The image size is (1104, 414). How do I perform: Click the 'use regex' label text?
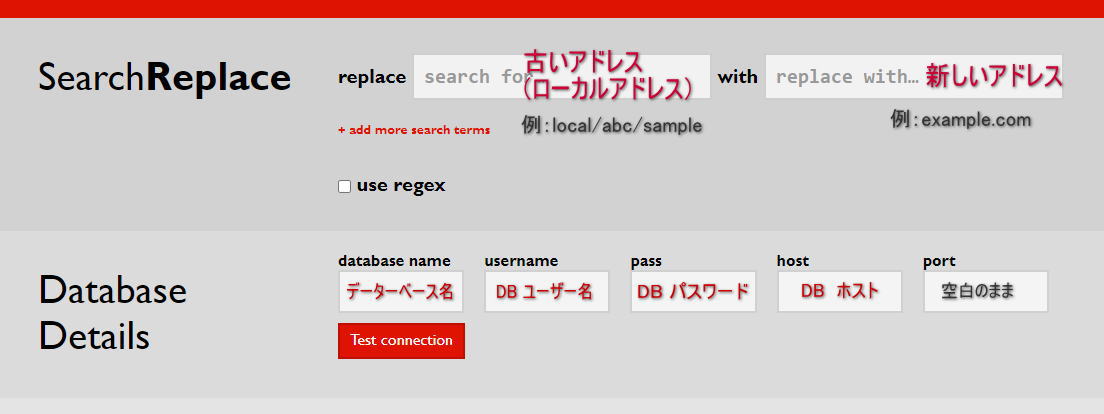point(401,186)
